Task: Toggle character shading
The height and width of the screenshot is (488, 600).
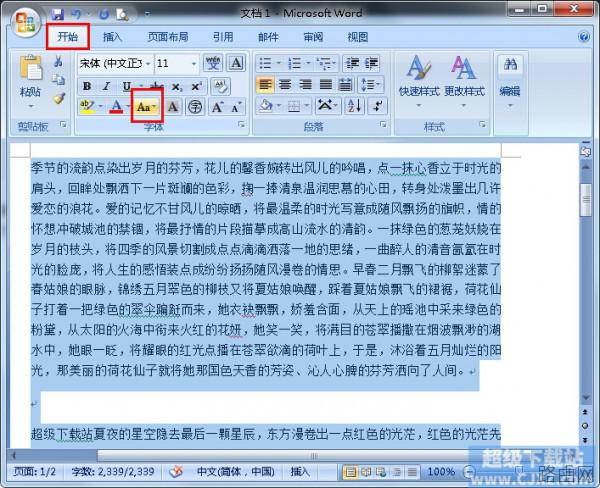Action: click(x=173, y=106)
